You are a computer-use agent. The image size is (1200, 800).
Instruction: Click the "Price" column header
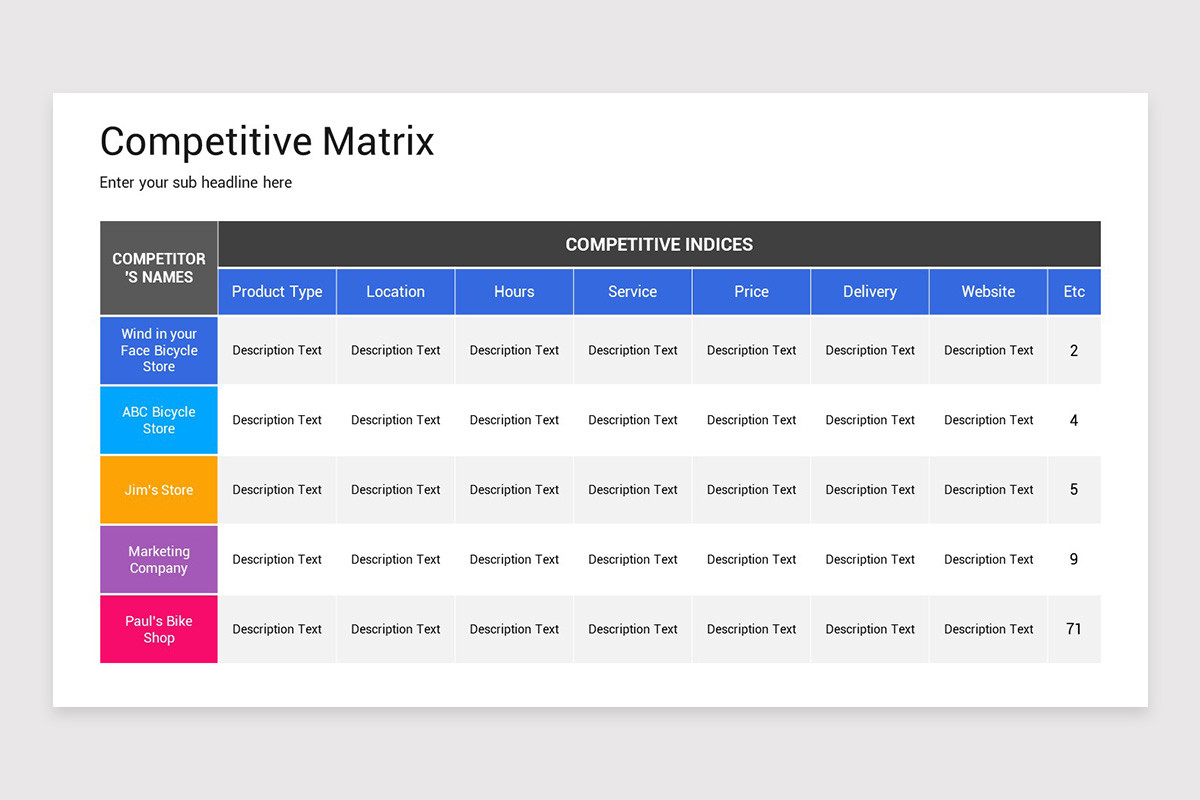[x=750, y=291]
